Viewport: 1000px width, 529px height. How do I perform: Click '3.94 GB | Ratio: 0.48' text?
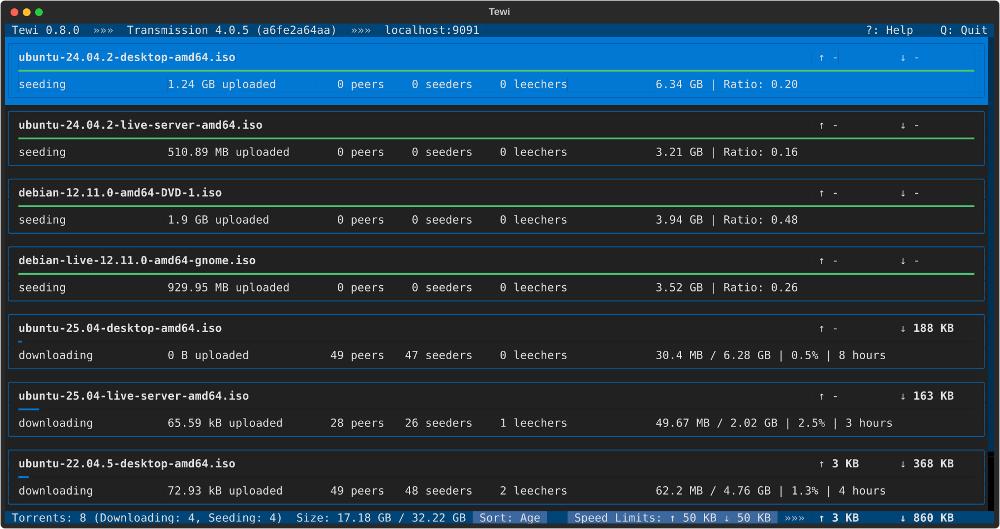point(726,220)
